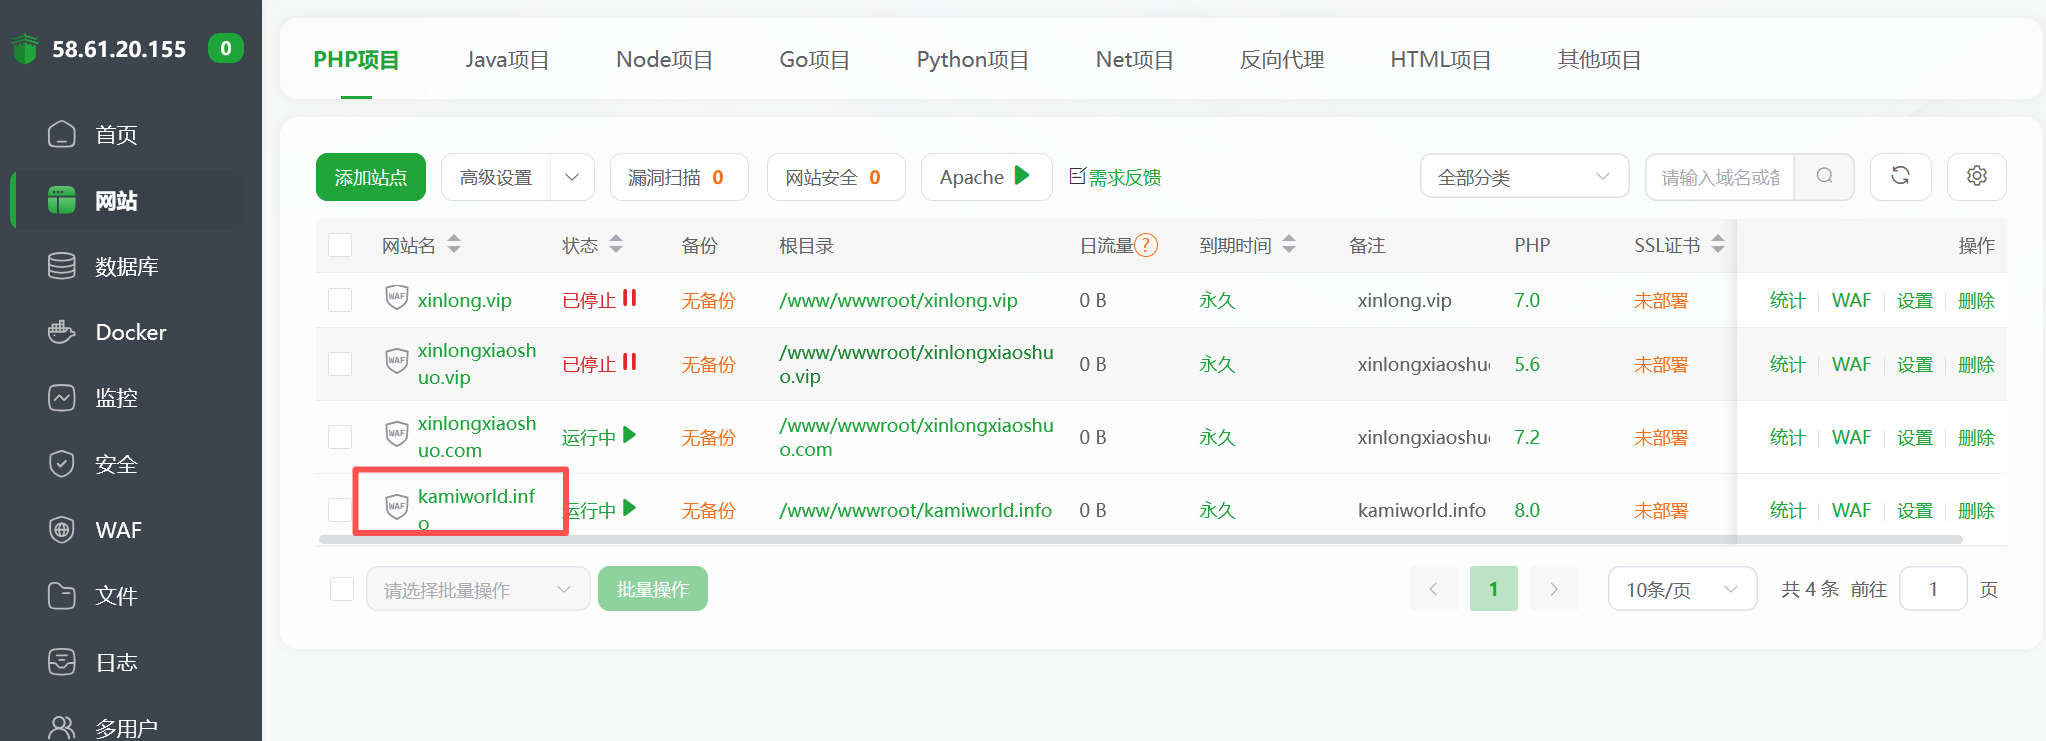
Task: Open the table settings gear icon
Action: click(1976, 177)
